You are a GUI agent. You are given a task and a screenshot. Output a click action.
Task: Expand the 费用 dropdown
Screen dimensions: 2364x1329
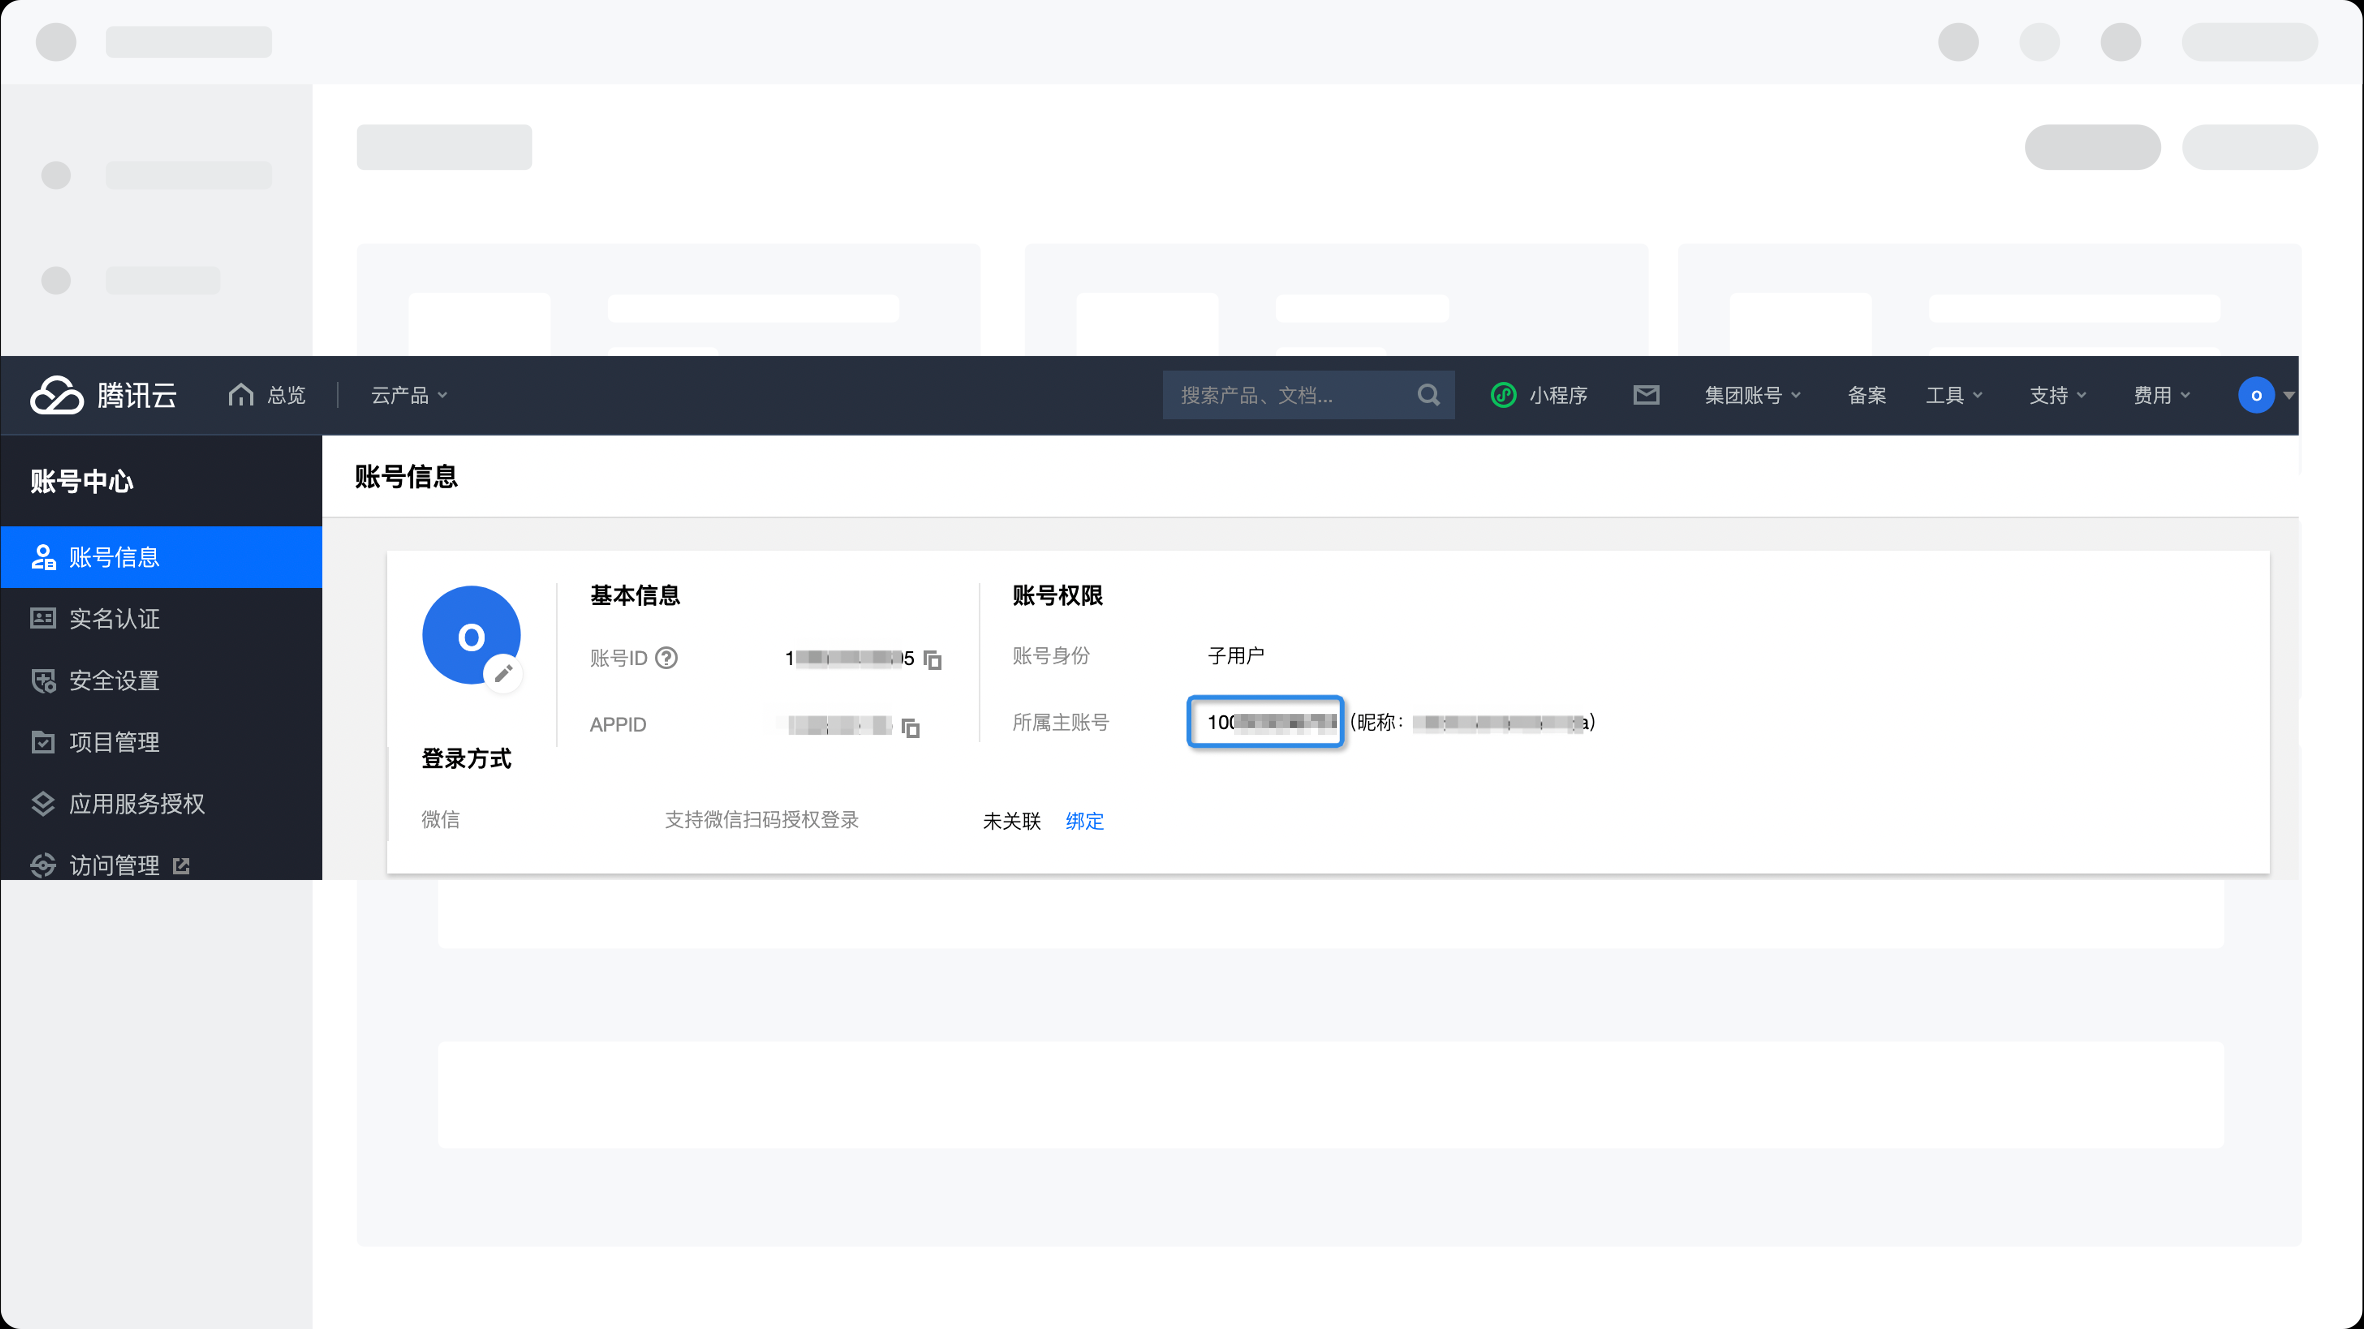point(2162,395)
